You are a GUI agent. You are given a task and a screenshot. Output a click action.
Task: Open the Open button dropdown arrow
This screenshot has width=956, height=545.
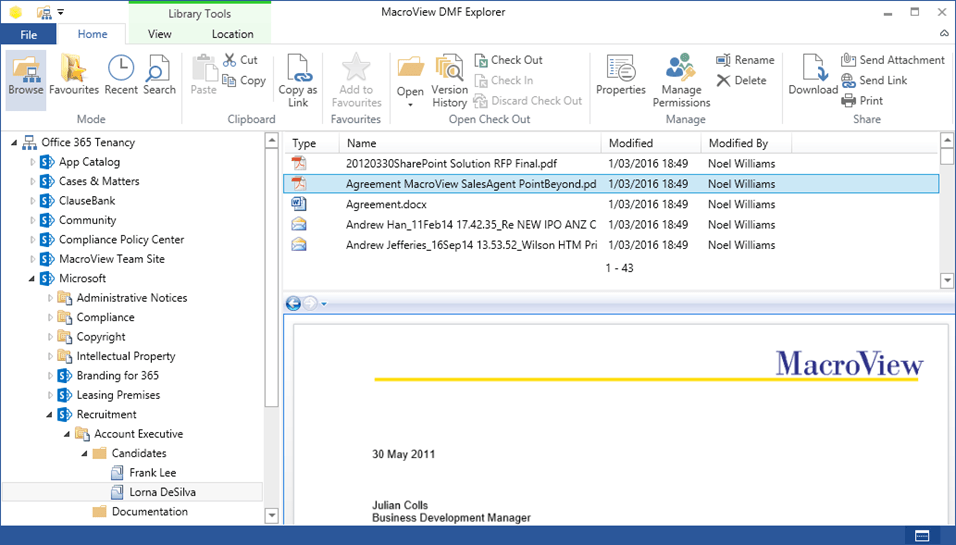(410, 105)
